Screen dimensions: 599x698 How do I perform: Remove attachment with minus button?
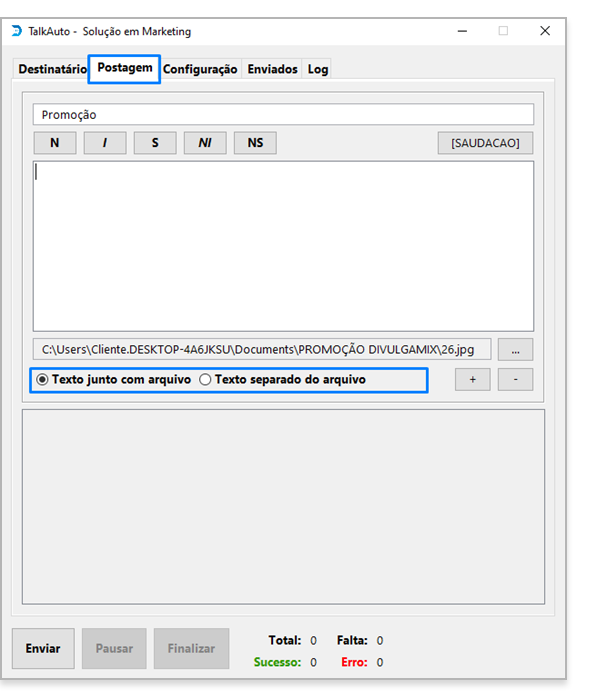click(x=515, y=380)
